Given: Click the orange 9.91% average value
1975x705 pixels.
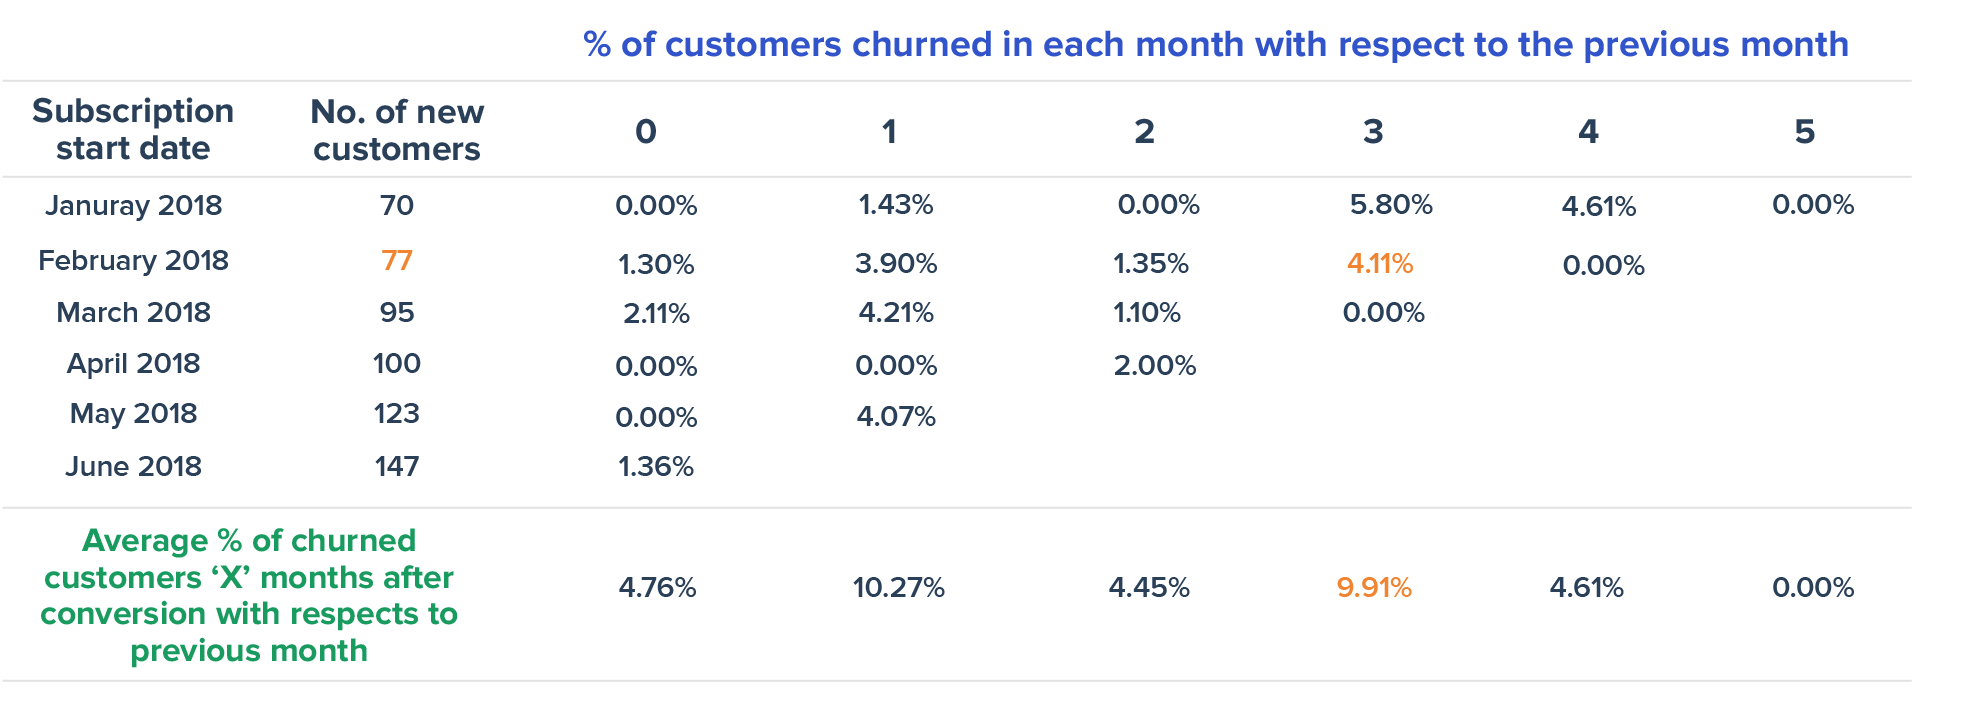Looking at the screenshot, I should point(1374,587).
